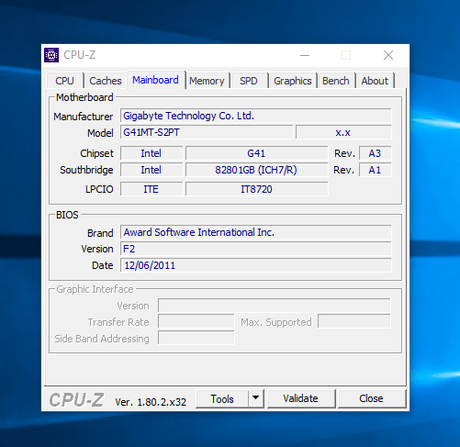Click BIOS brand Award Software International Inc.

[x=255, y=232]
